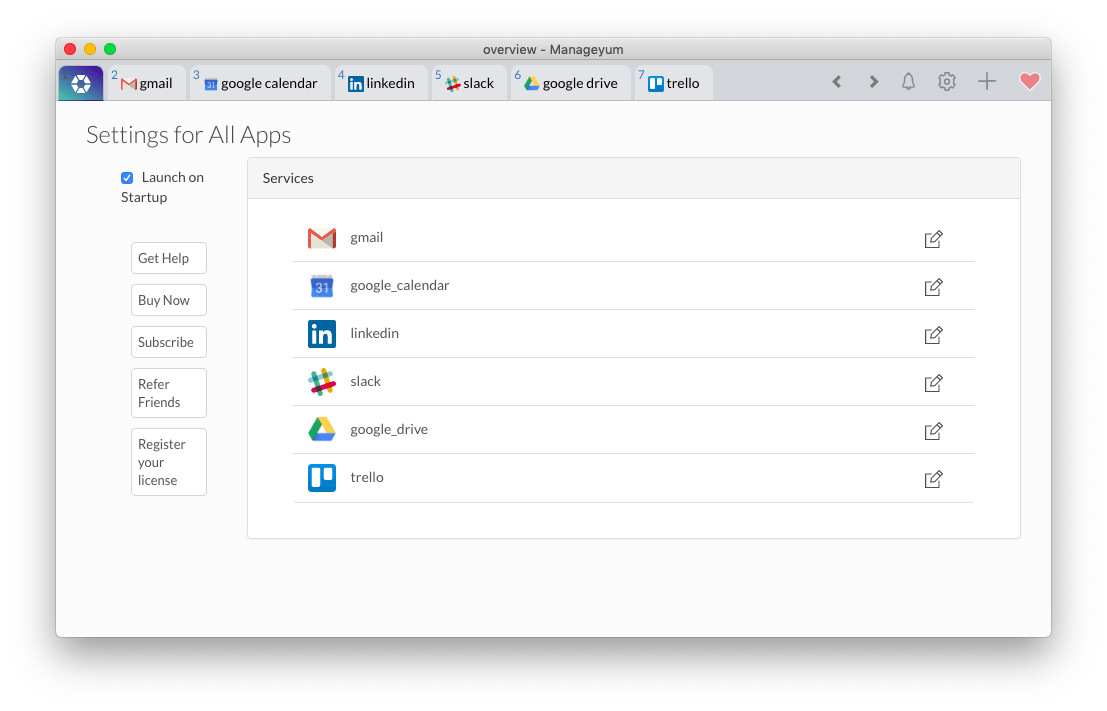The image size is (1107, 711).
Task: Open the Manageyum overview home tab
Action: tap(81, 83)
